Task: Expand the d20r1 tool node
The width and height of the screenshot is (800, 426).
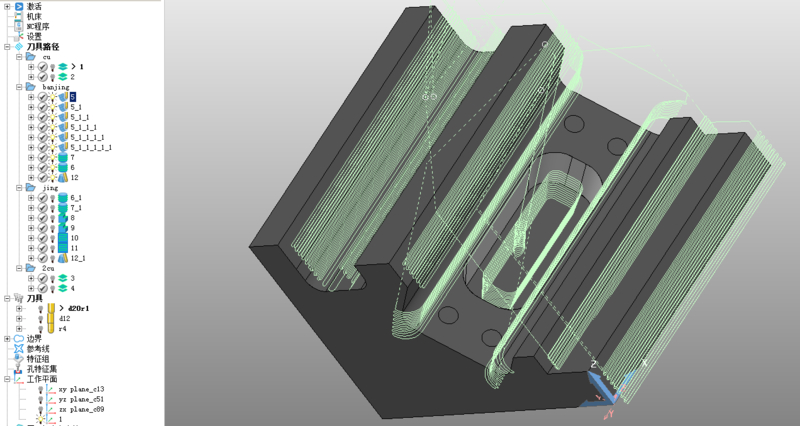Action: click(x=19, y=308)
